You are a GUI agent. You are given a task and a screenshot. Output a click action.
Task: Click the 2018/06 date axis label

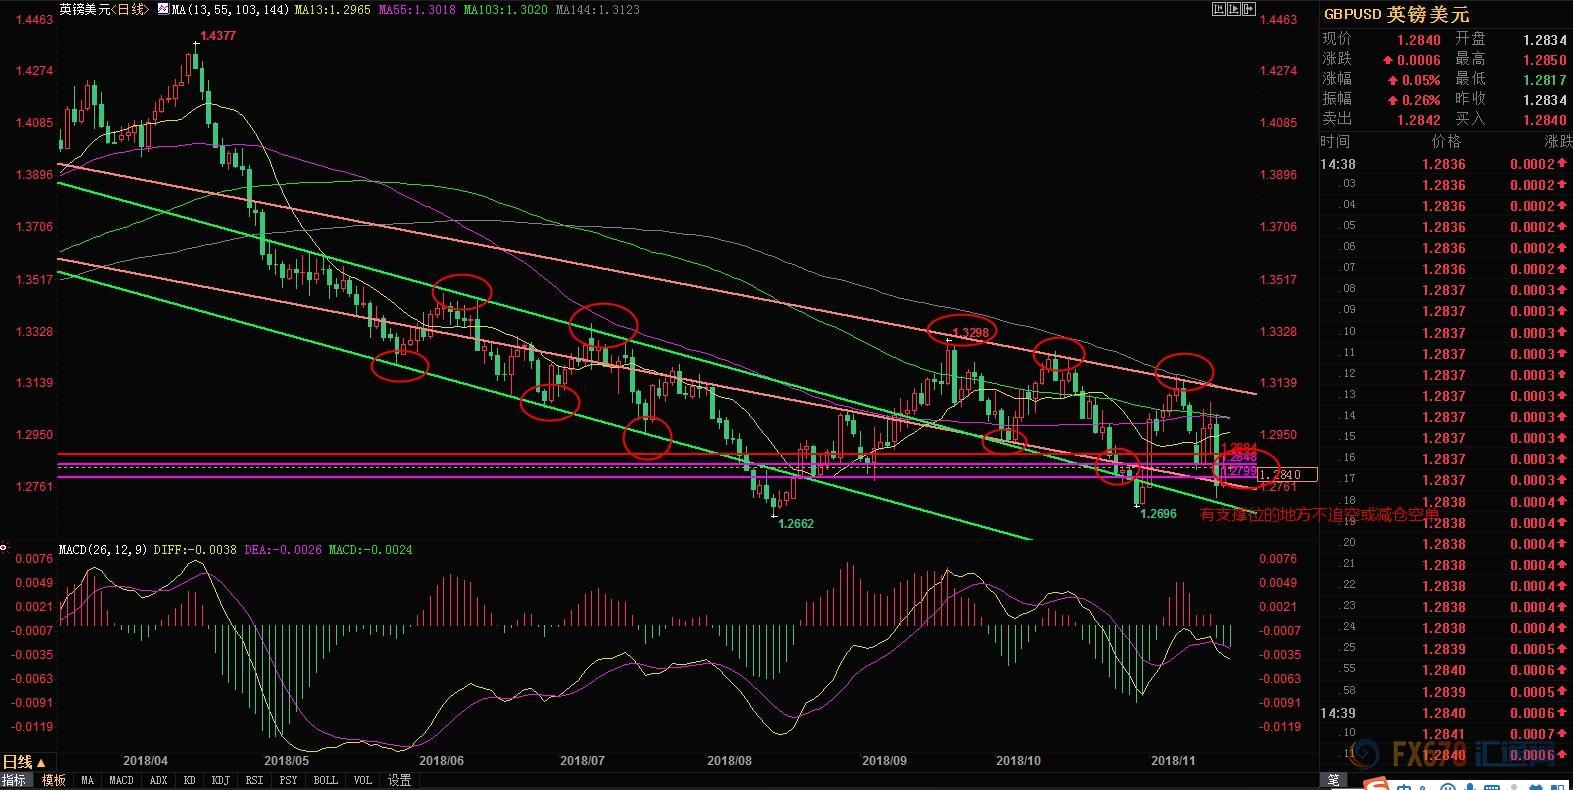pos(441,760)
